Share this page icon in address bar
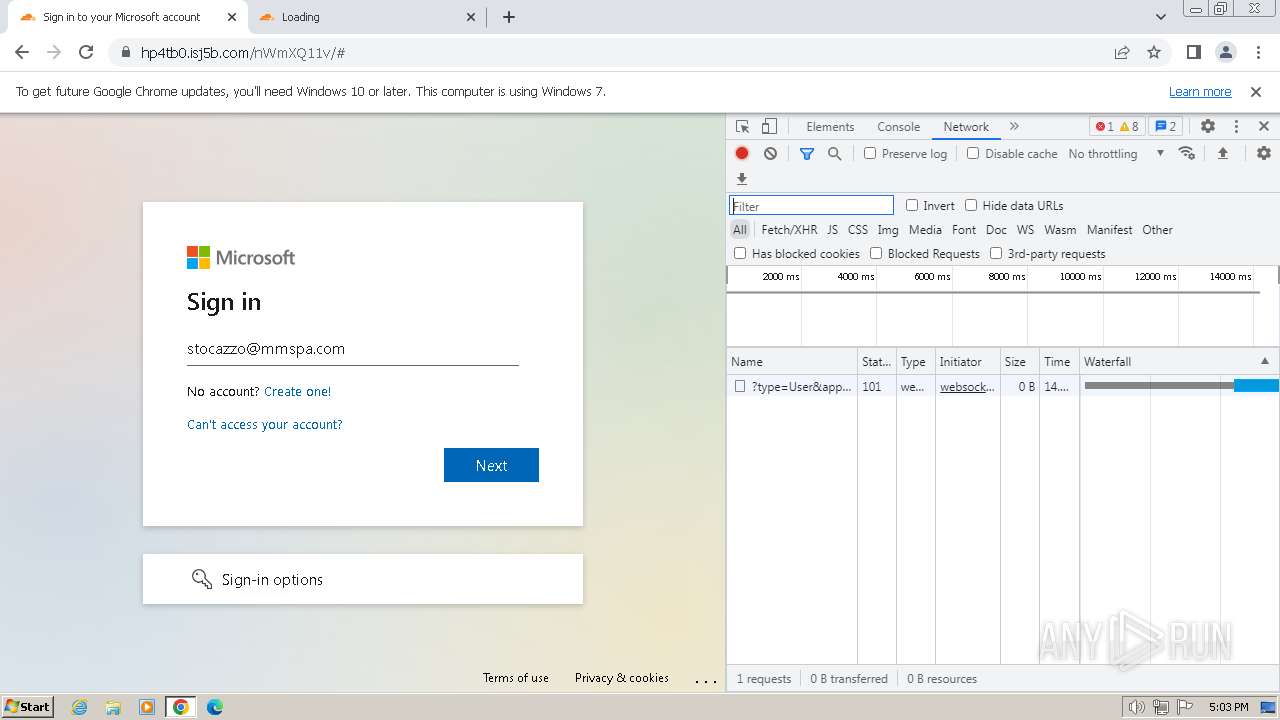Screen dimensions: 1280x720 click(1122, 53)
